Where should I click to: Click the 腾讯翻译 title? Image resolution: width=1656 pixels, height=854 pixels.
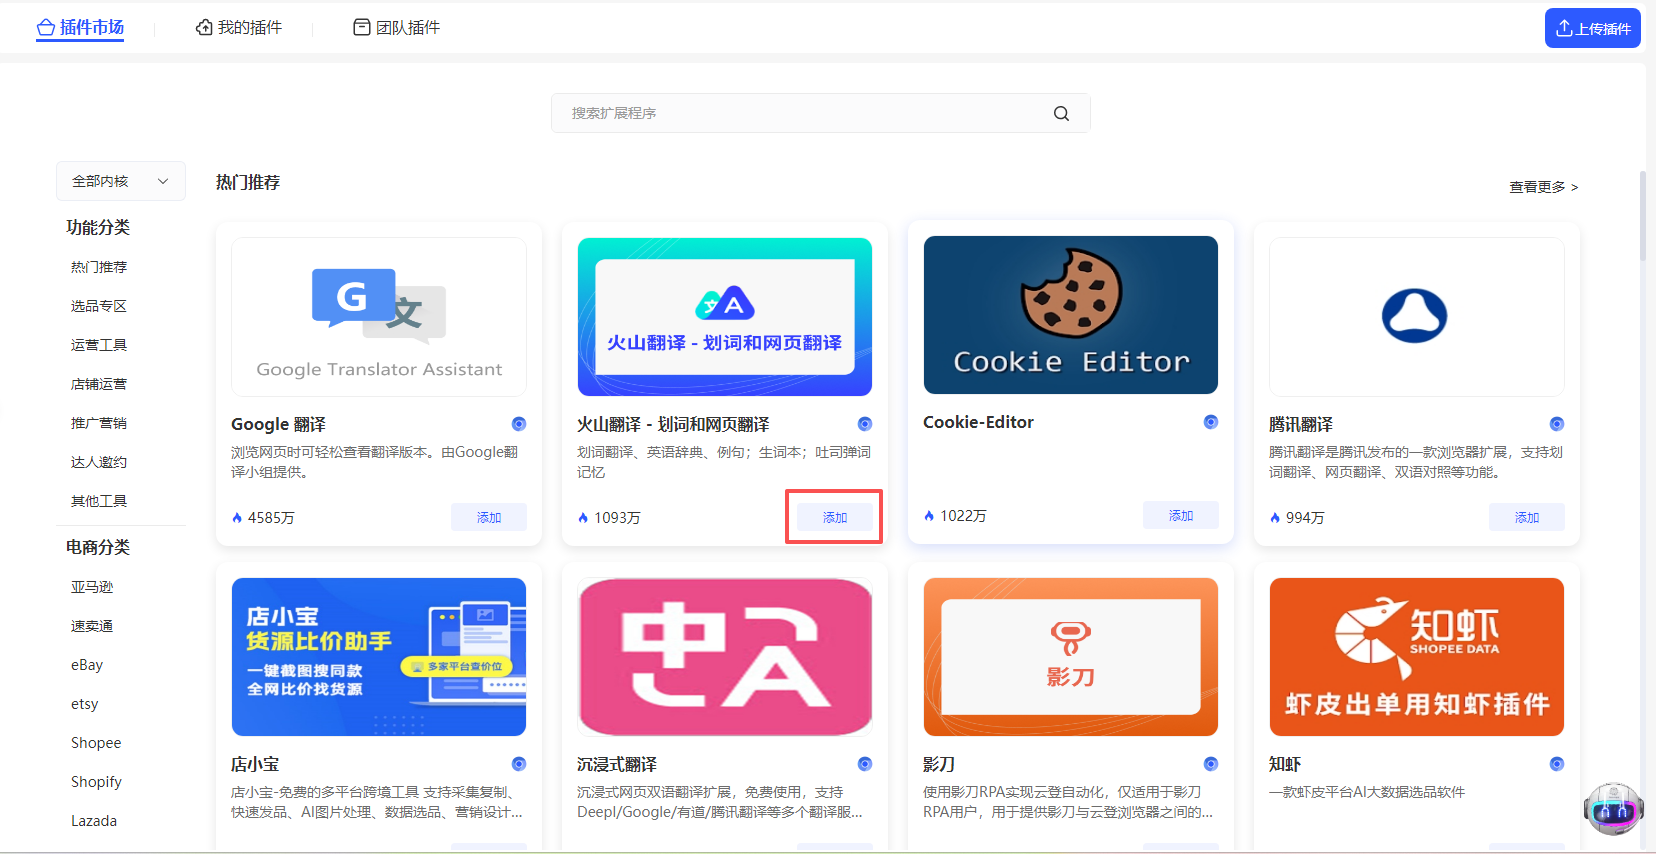pos(1301,425)
